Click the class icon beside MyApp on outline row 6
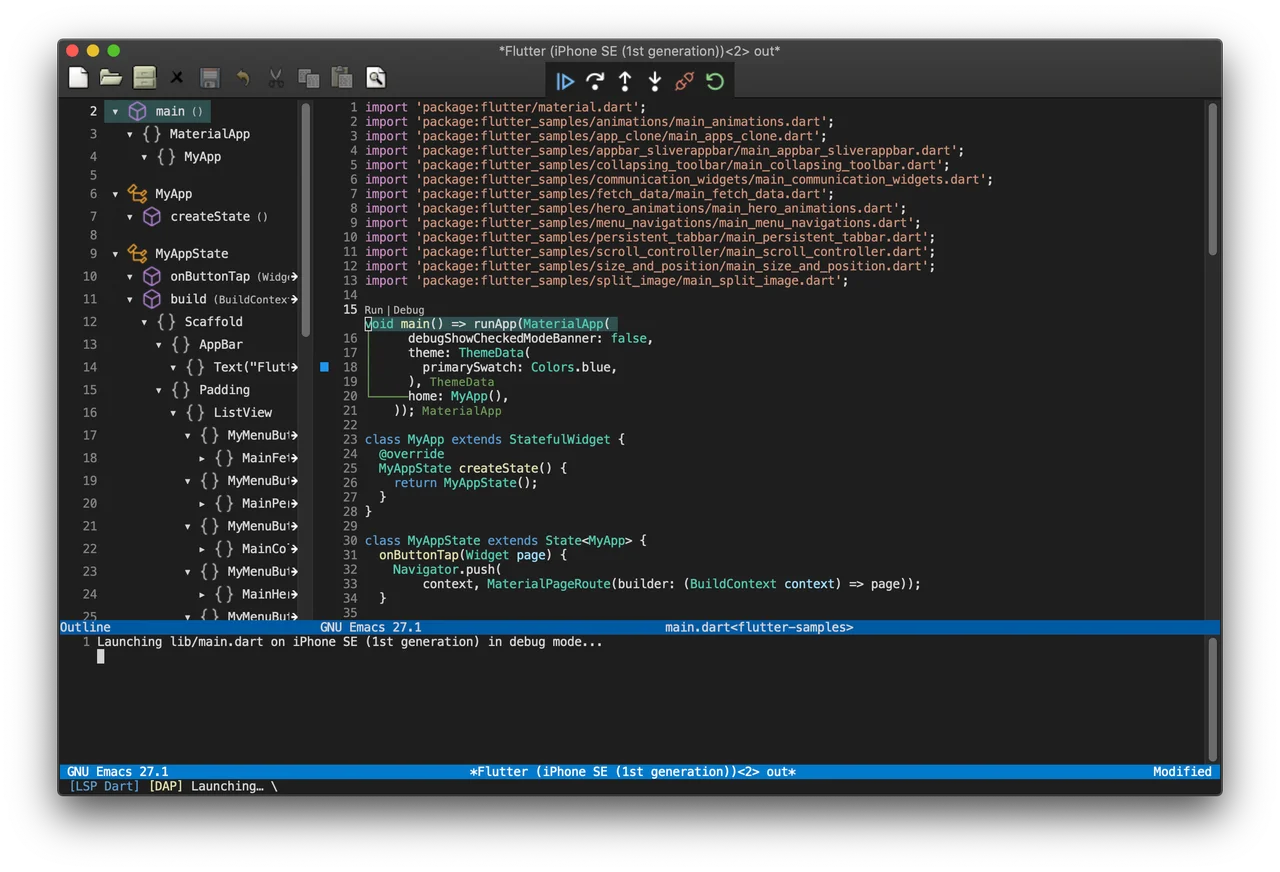This screenshot has width=1280, height=872. coord(138,194)
